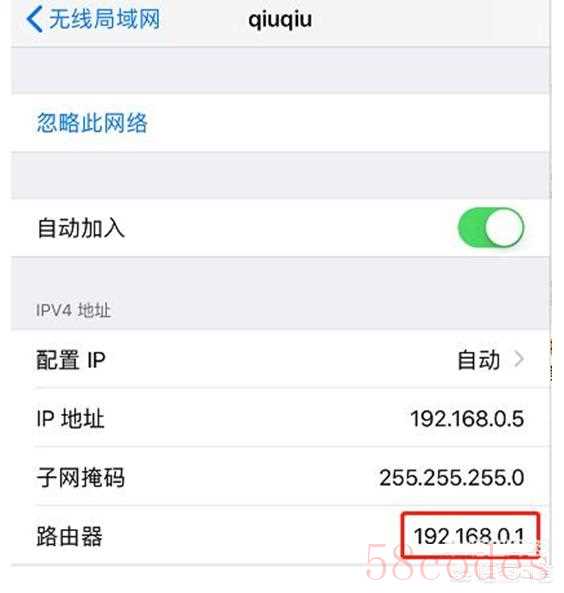Select the 路由器 row label
Viewport: 564px width, 593px height.
(x=70, y=536)
